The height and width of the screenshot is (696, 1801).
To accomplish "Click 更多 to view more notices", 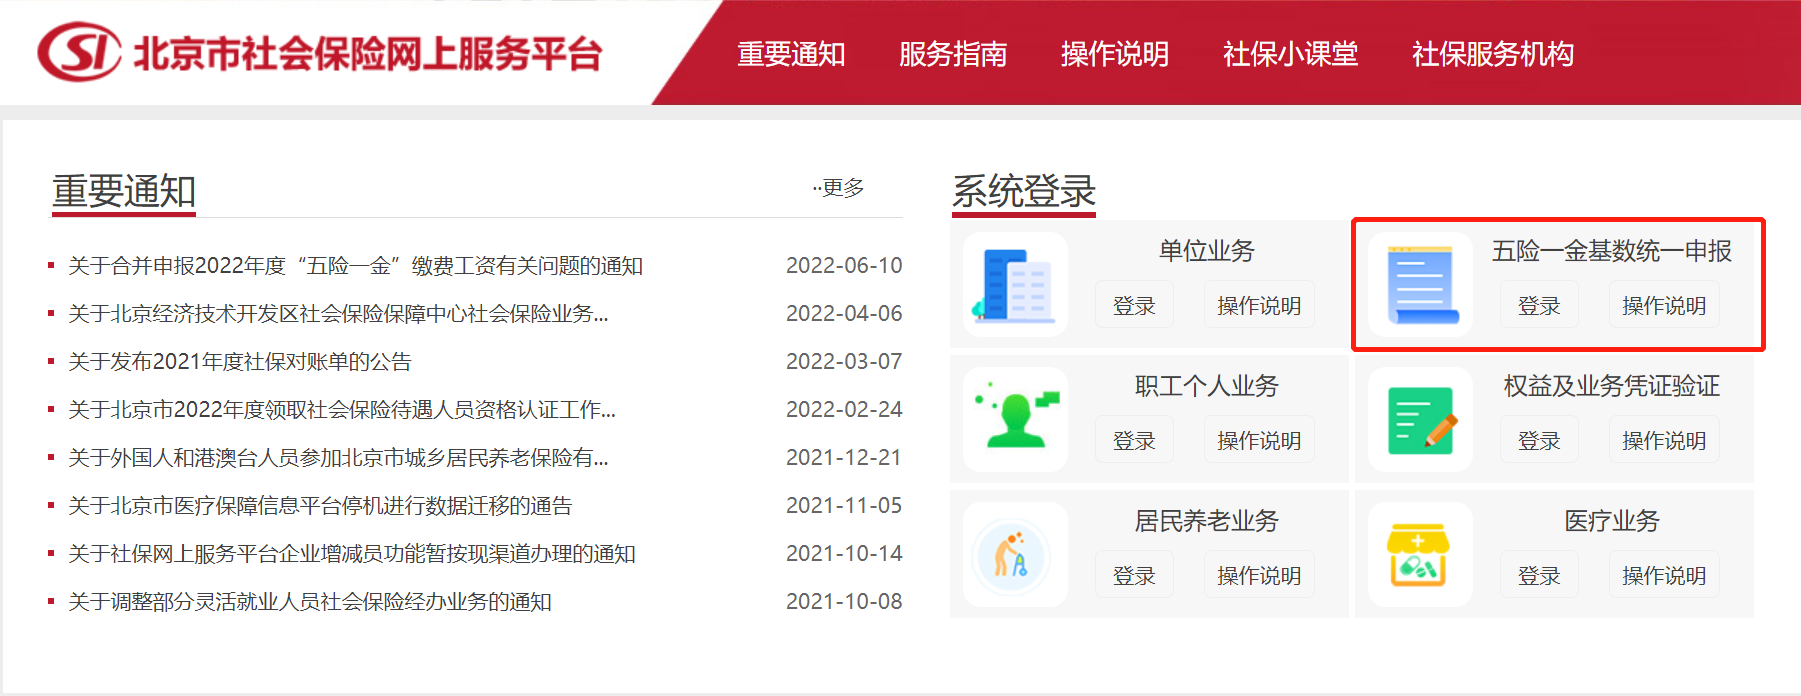I will [x=840, y=188].
